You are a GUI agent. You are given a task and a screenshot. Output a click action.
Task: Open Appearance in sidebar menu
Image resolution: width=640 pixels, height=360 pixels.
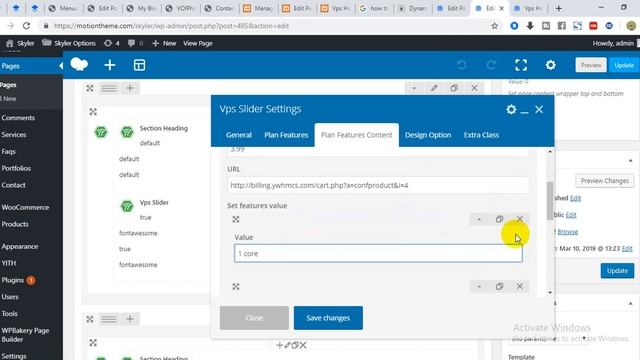click(20, 247)
